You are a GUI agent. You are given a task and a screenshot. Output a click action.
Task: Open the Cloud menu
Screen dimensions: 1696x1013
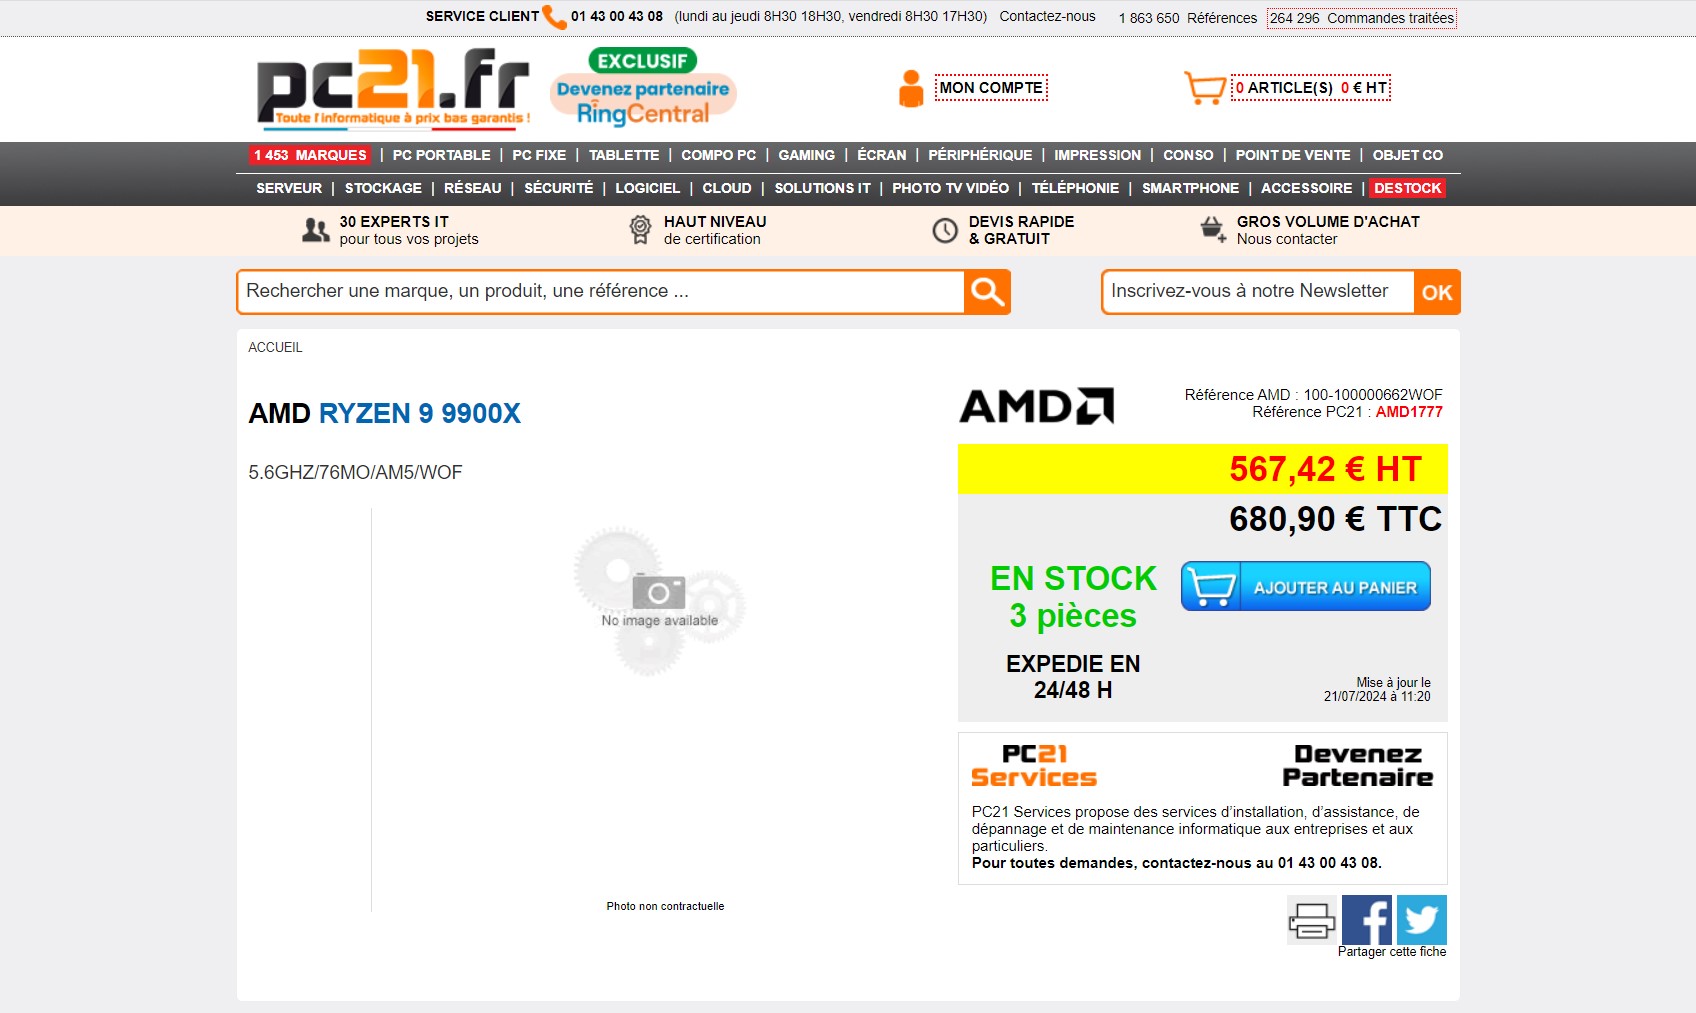(727, 188)
